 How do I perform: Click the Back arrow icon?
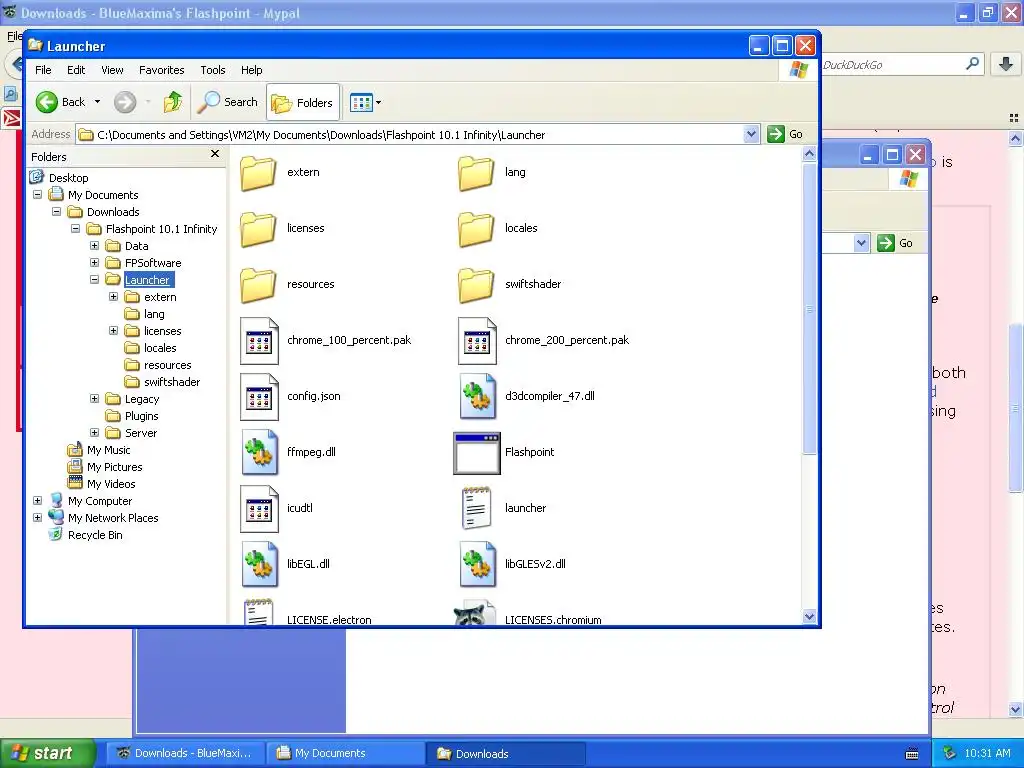pyautogui.click(x=46, y=102)
